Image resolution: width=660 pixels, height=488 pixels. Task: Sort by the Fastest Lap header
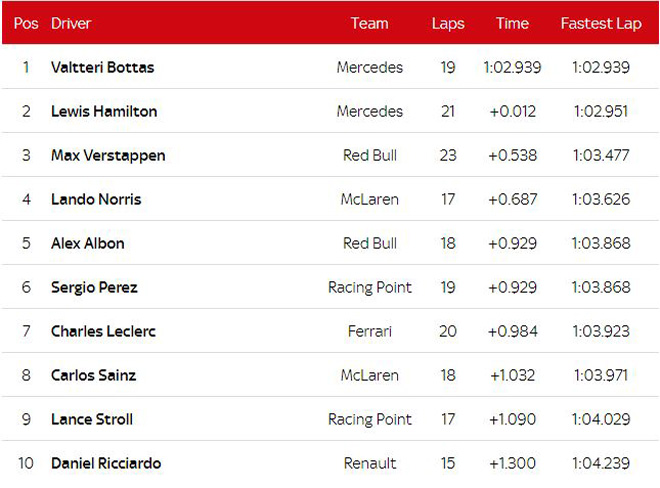click(x=600, y=23)
